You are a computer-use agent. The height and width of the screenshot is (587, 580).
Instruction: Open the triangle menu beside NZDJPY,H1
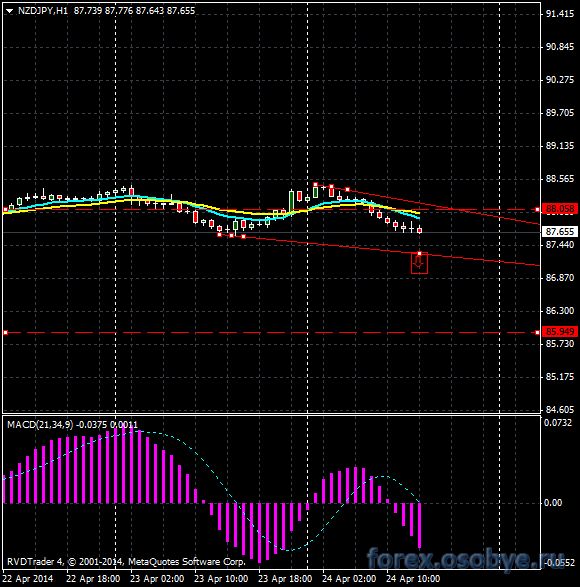9,11
